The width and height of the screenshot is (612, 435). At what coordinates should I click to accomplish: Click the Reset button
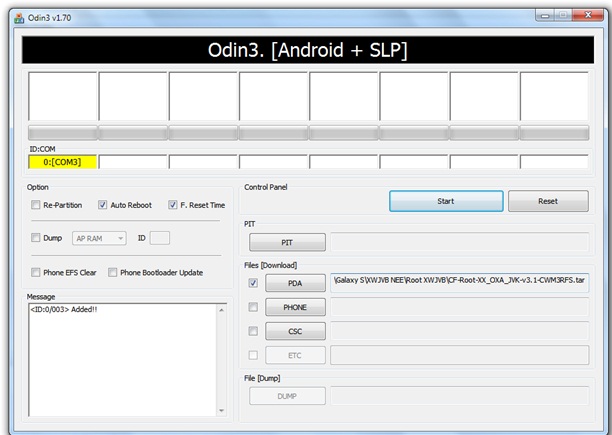coord(548,201)
